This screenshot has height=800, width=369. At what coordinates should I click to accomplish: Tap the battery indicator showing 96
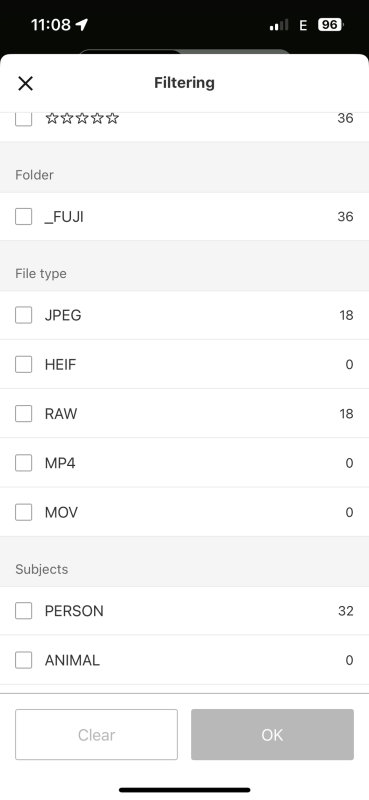point(330,24)
